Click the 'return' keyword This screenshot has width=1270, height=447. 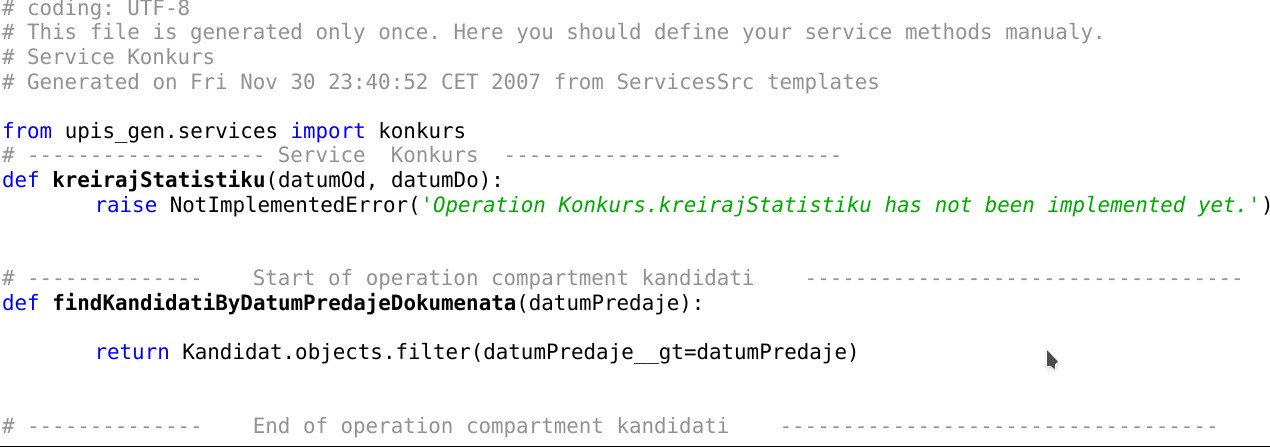click(x=133, y=352)
